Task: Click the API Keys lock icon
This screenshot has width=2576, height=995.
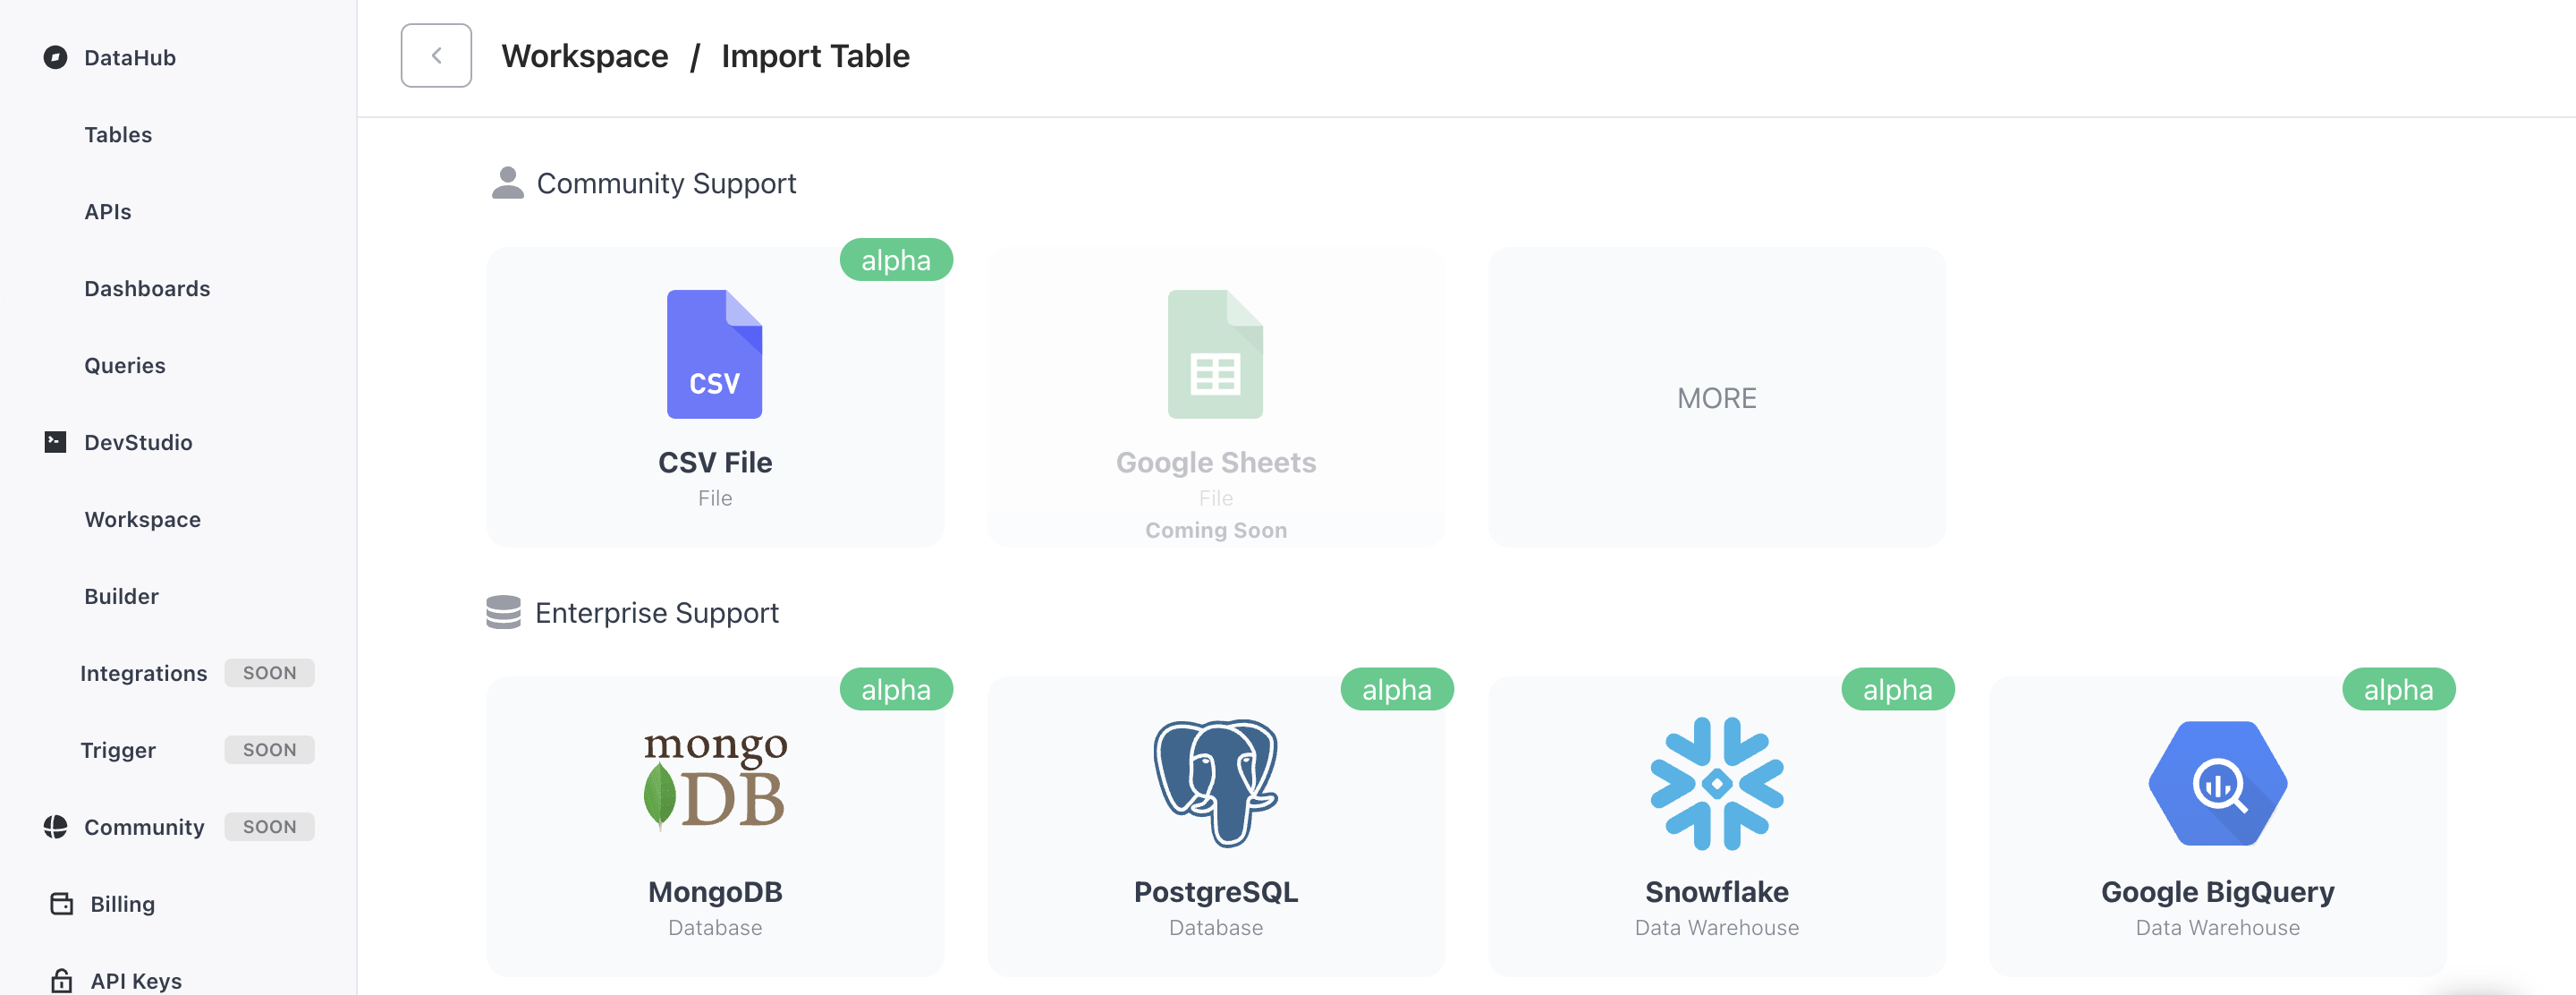Action: coord(62,981)
